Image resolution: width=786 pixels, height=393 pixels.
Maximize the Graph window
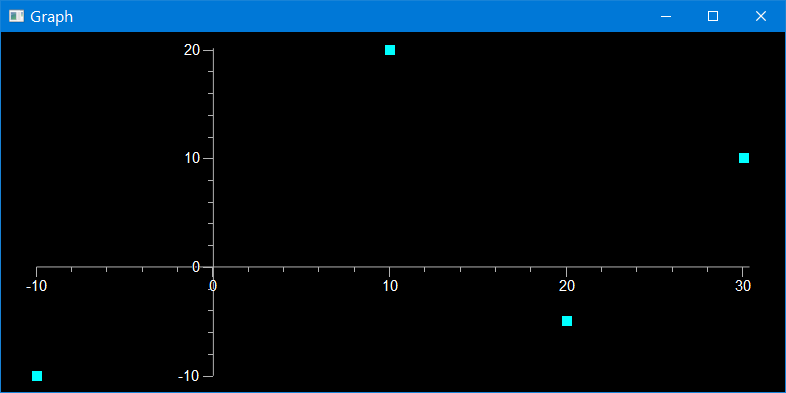point(713,17)
